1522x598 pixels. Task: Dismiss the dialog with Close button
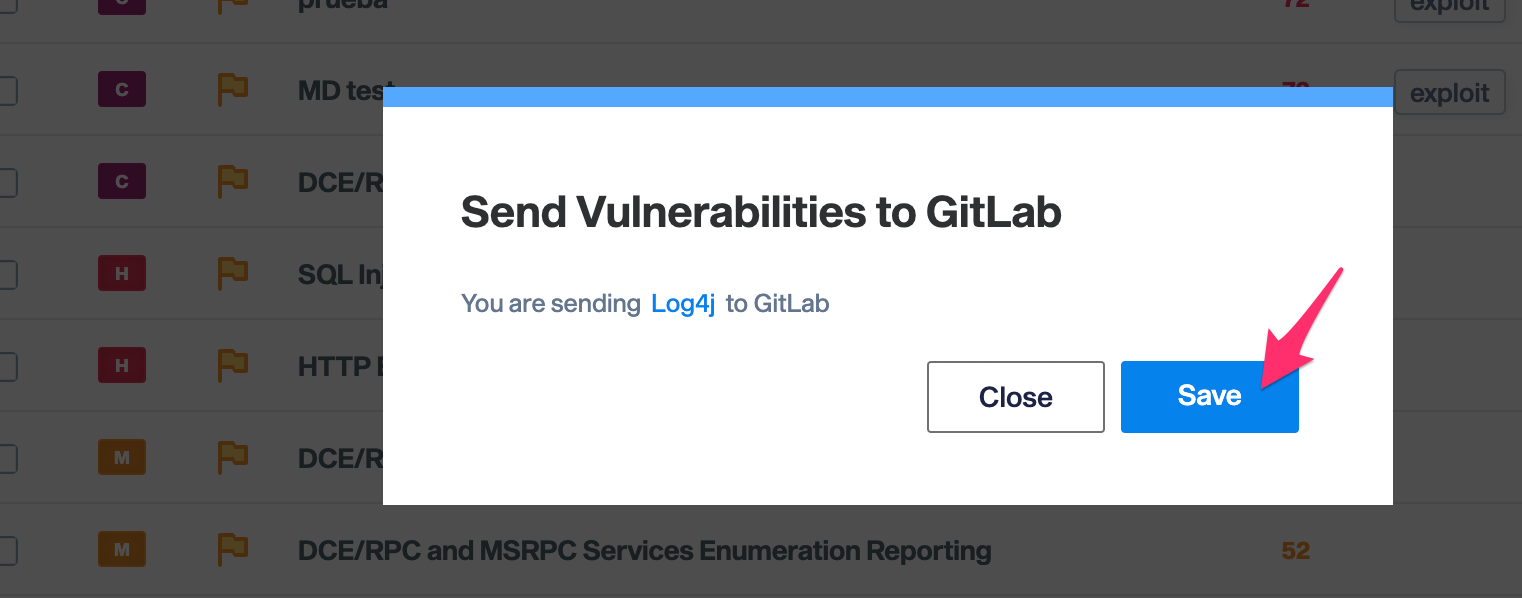[x=1015, y=397]
